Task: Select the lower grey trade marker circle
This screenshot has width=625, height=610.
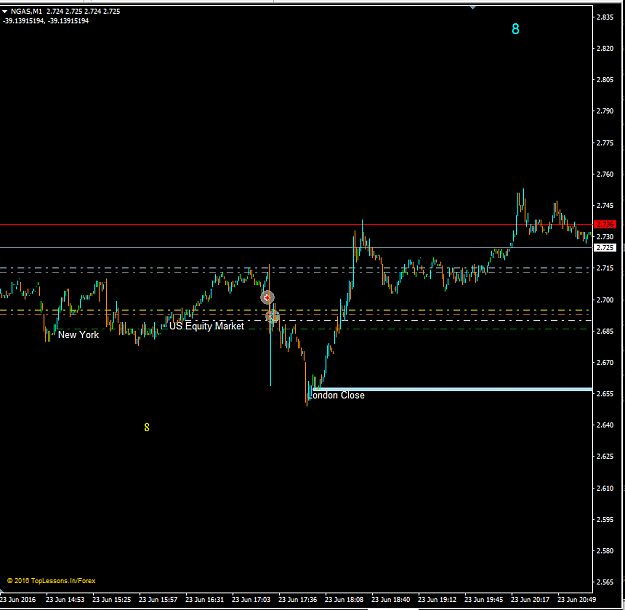Action: pyautogui.click(x=272, y=317)
